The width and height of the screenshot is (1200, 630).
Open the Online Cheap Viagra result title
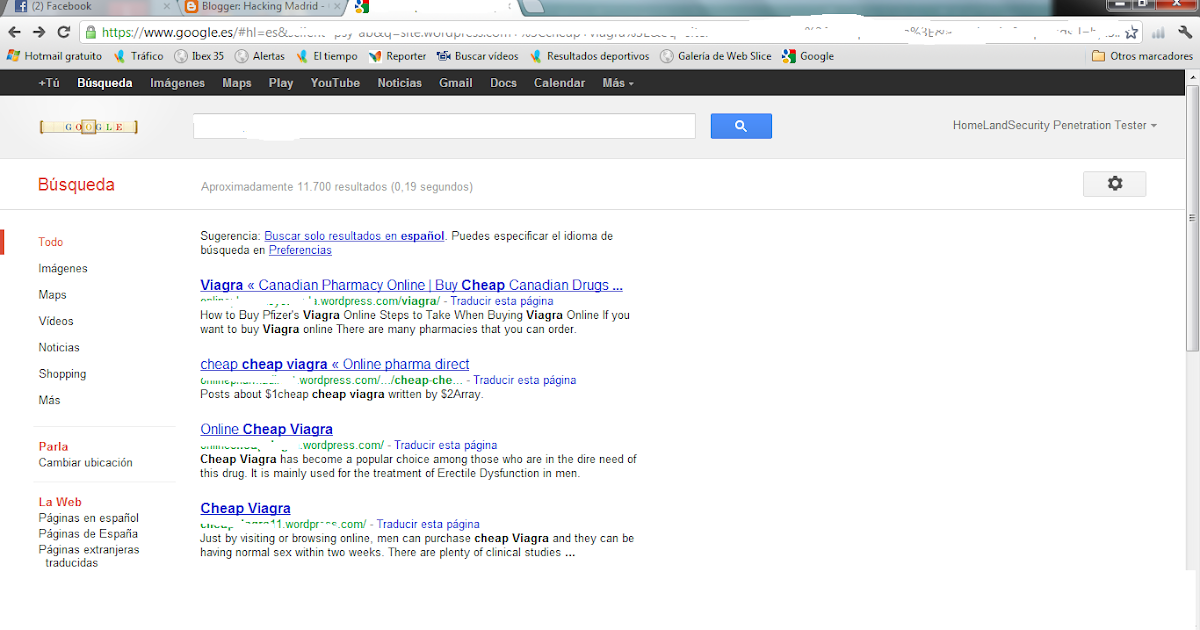266,429
